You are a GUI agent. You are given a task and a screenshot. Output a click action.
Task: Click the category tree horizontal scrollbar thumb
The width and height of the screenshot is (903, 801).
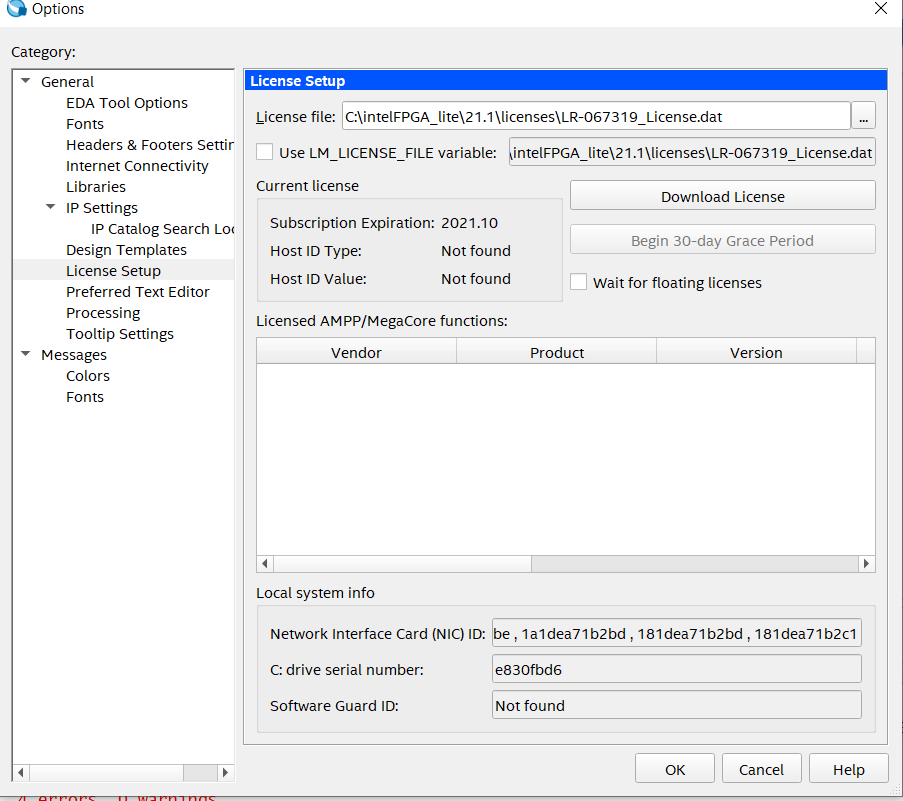pos(107,772)
